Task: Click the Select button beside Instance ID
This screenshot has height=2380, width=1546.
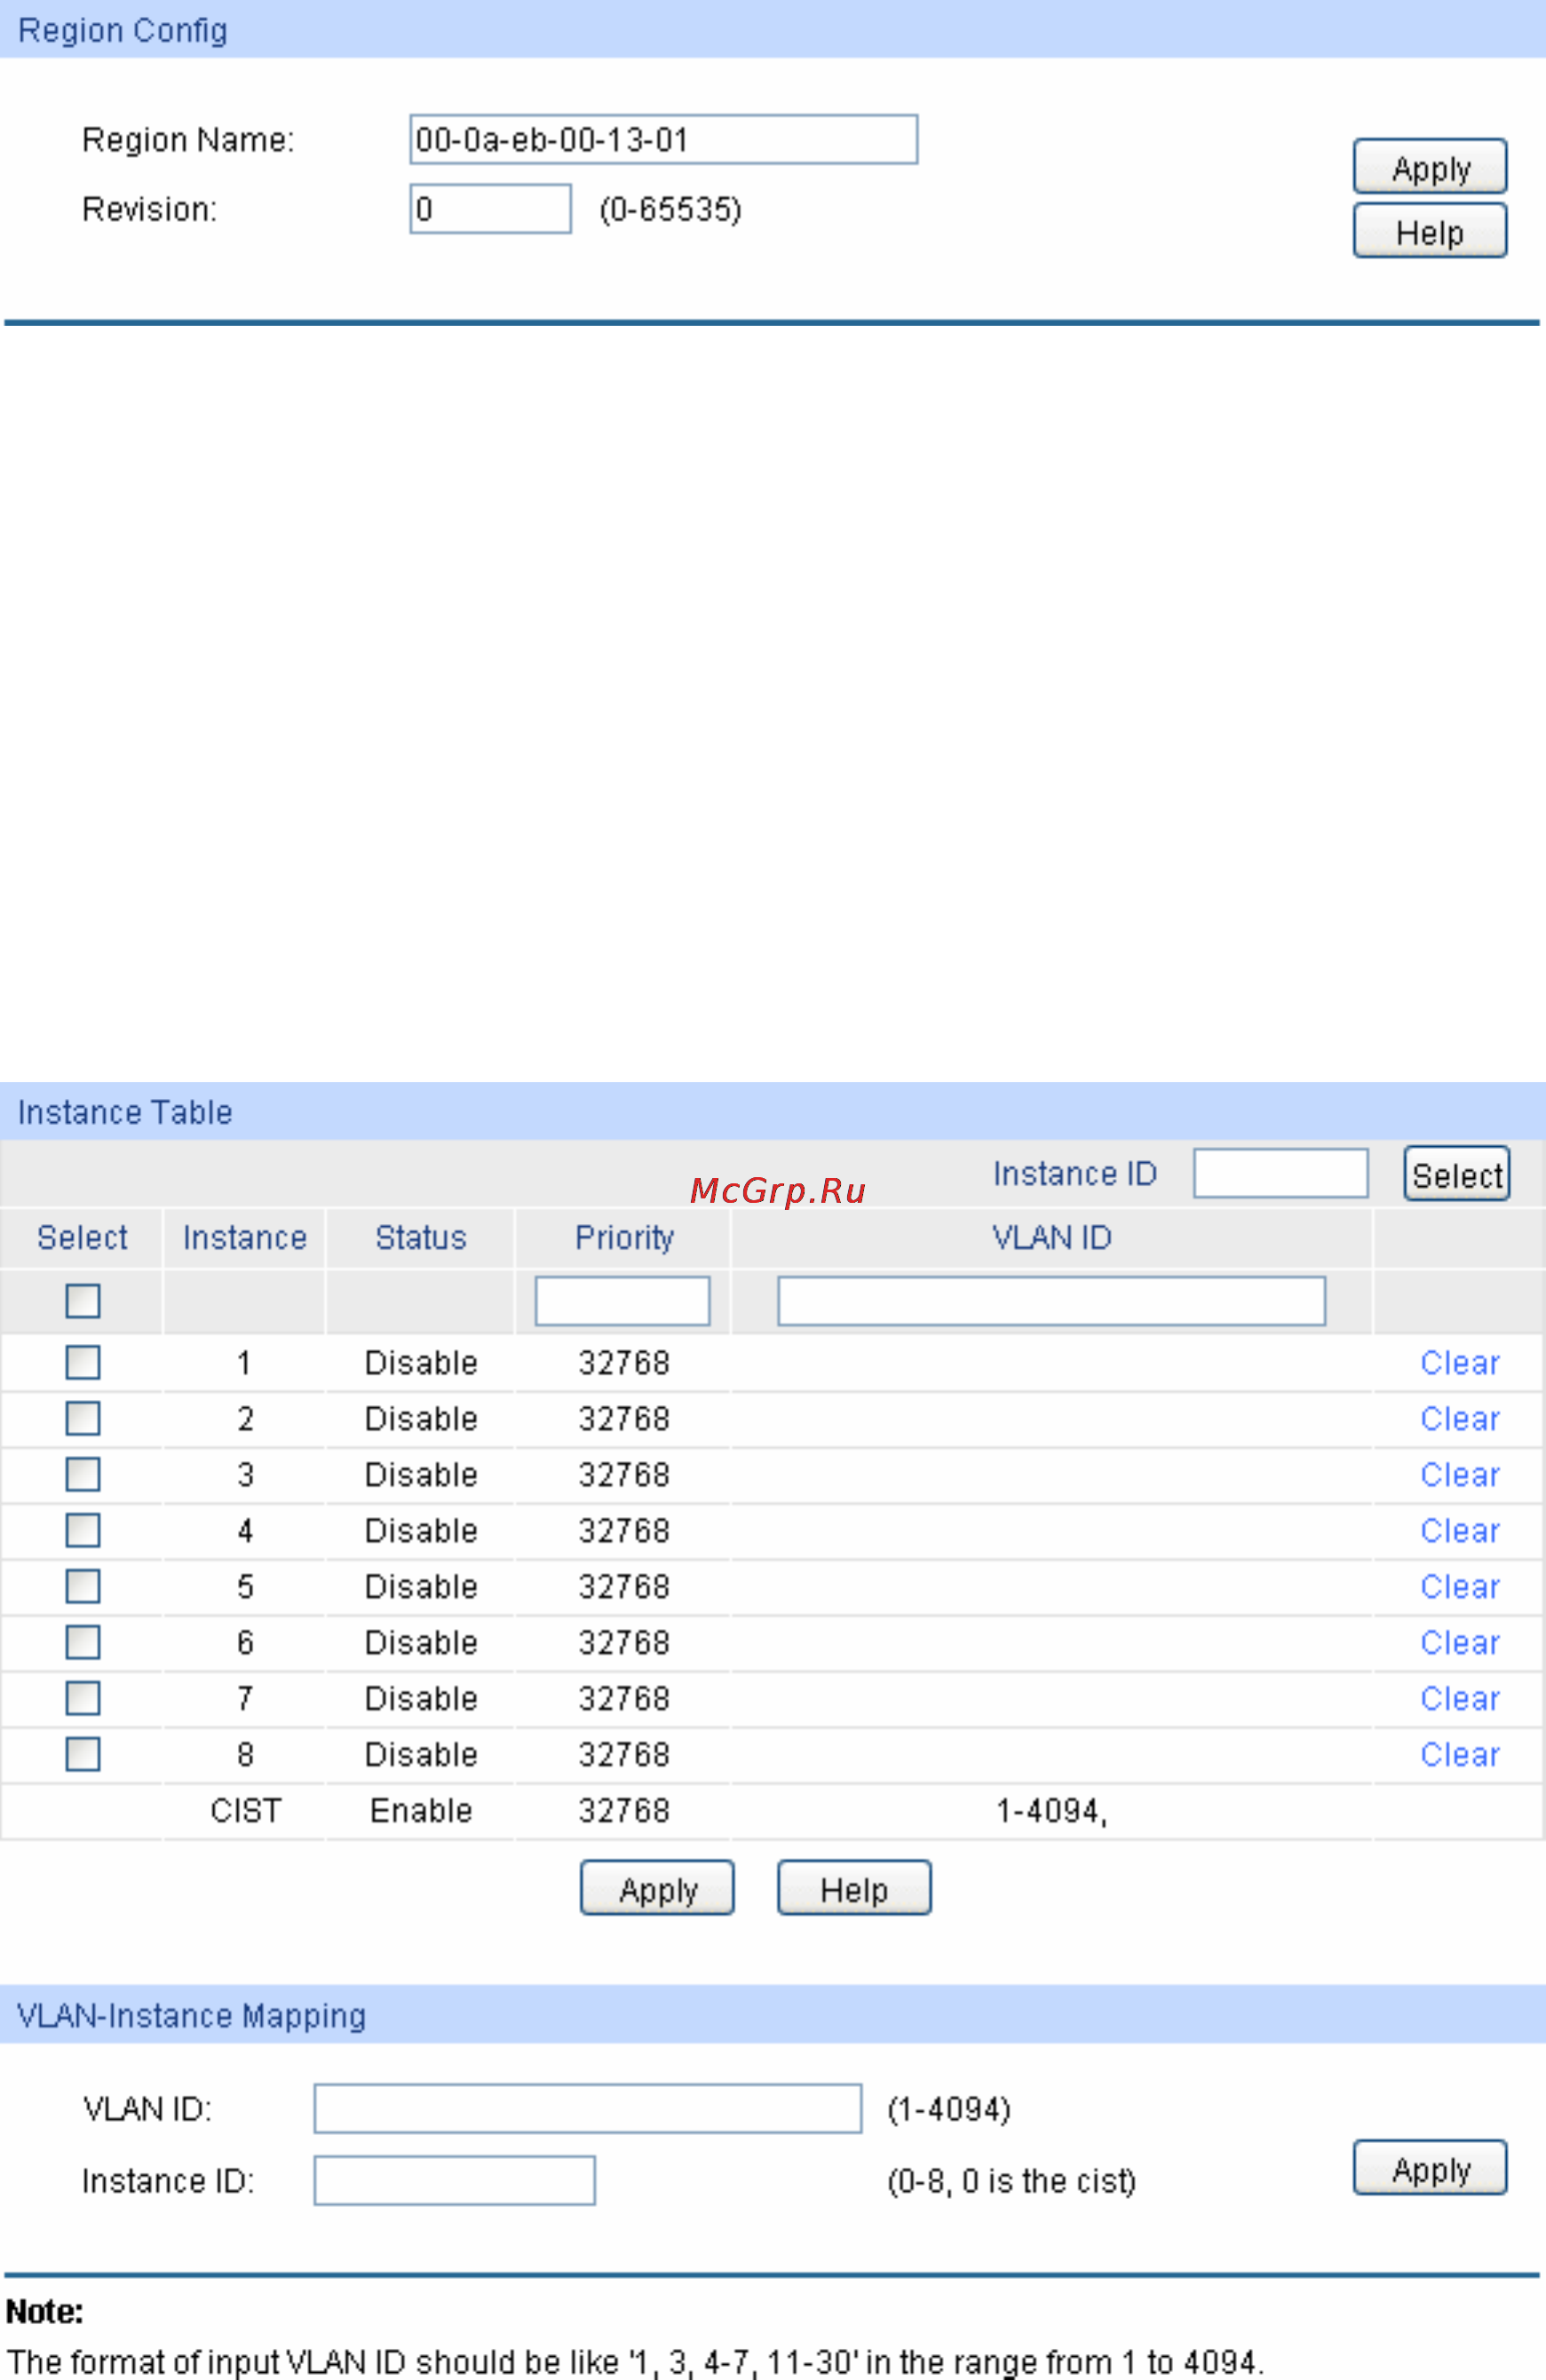Action: tap(1457, 1174)
